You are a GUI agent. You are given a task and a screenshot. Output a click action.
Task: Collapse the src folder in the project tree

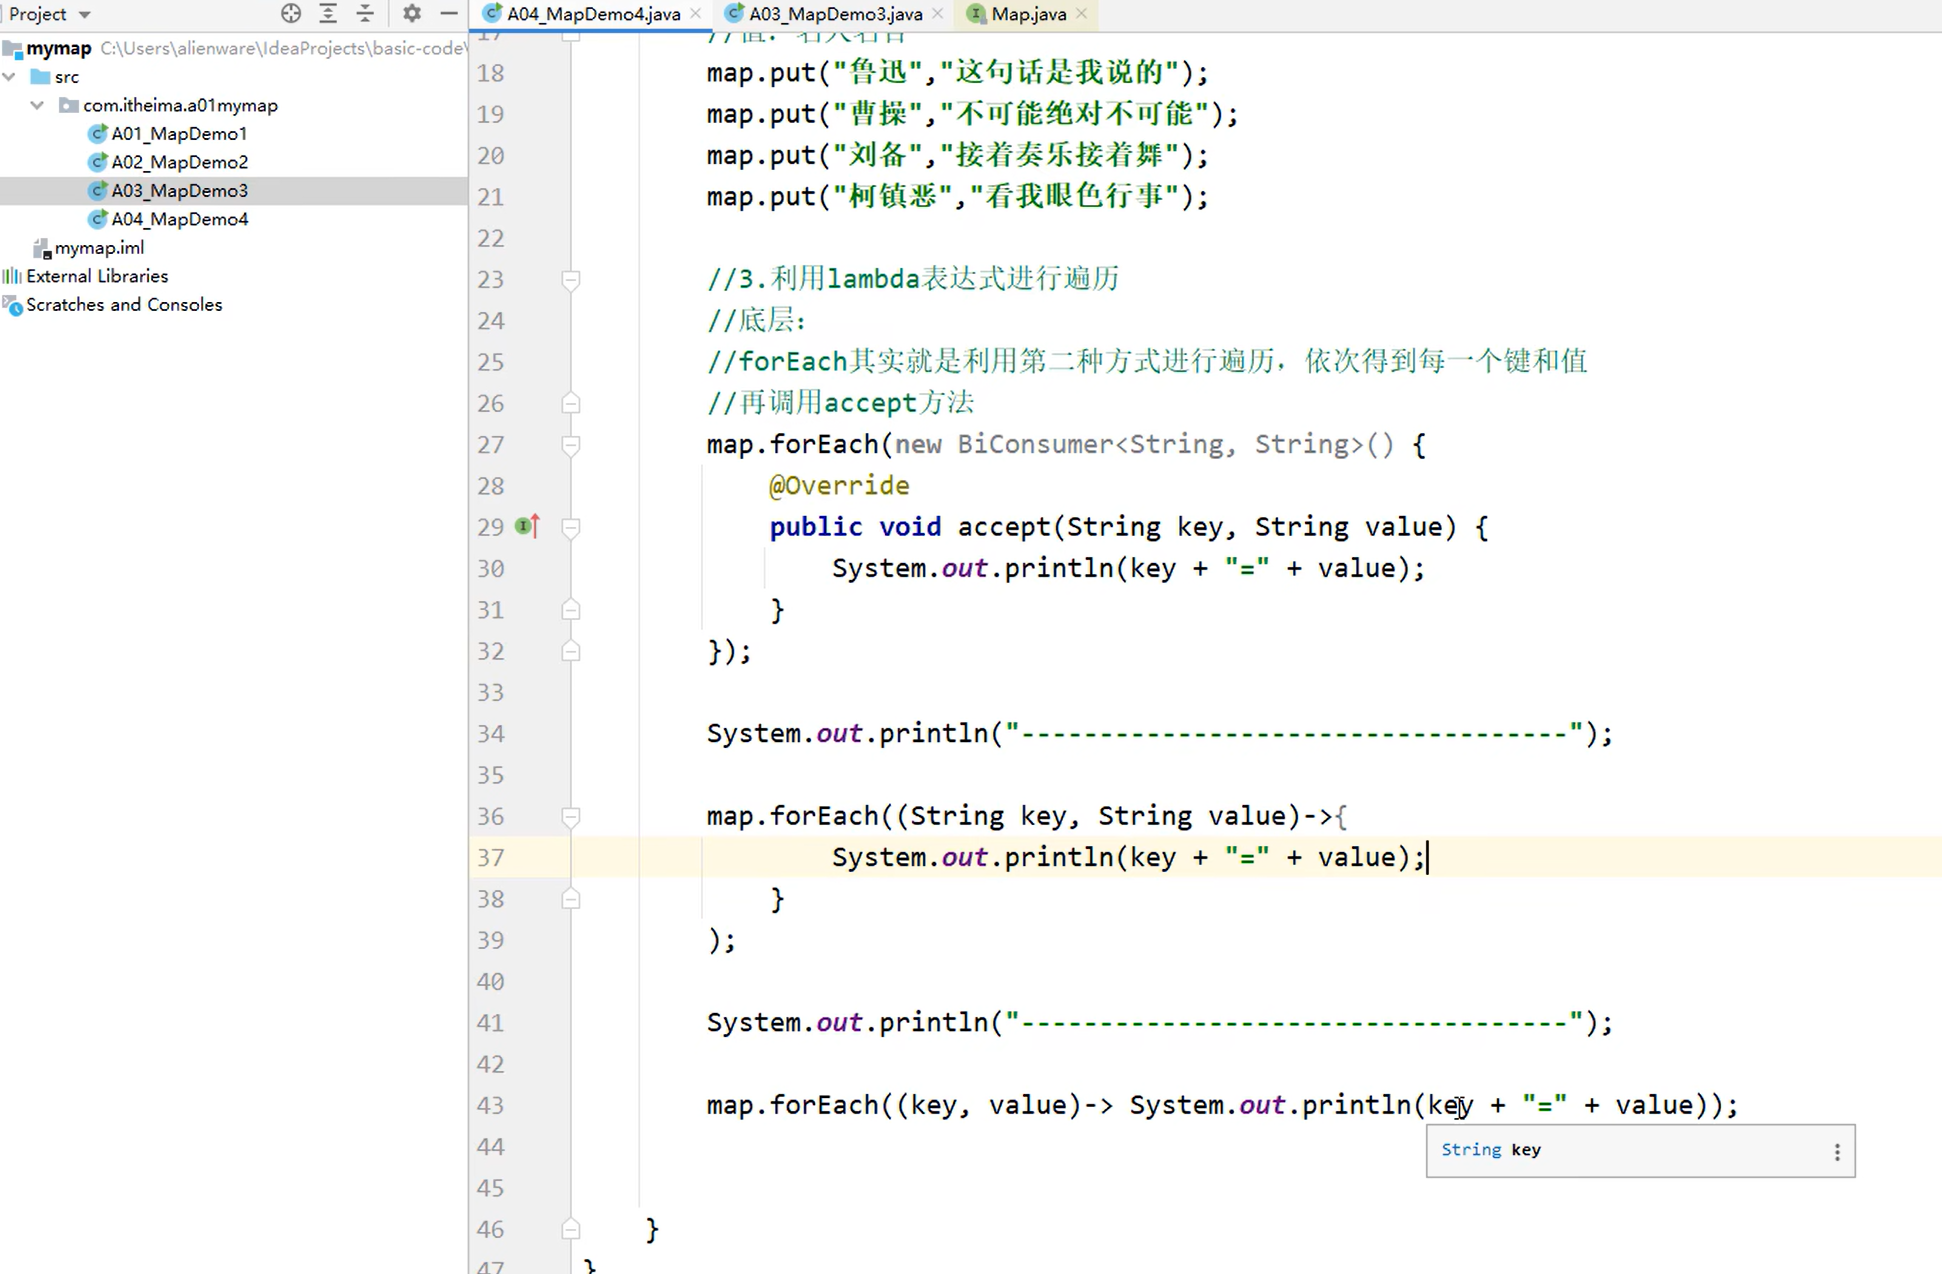[9, 76]
